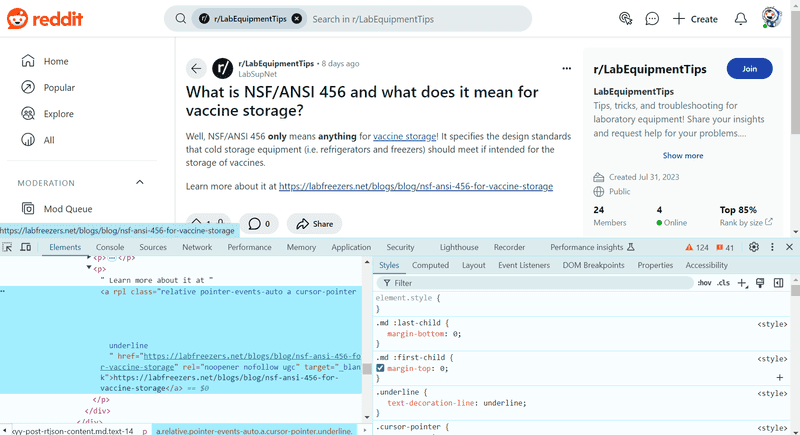Open the labfreezers.net blog link in post
800x435 pixels.
click(x=416, y=186)
